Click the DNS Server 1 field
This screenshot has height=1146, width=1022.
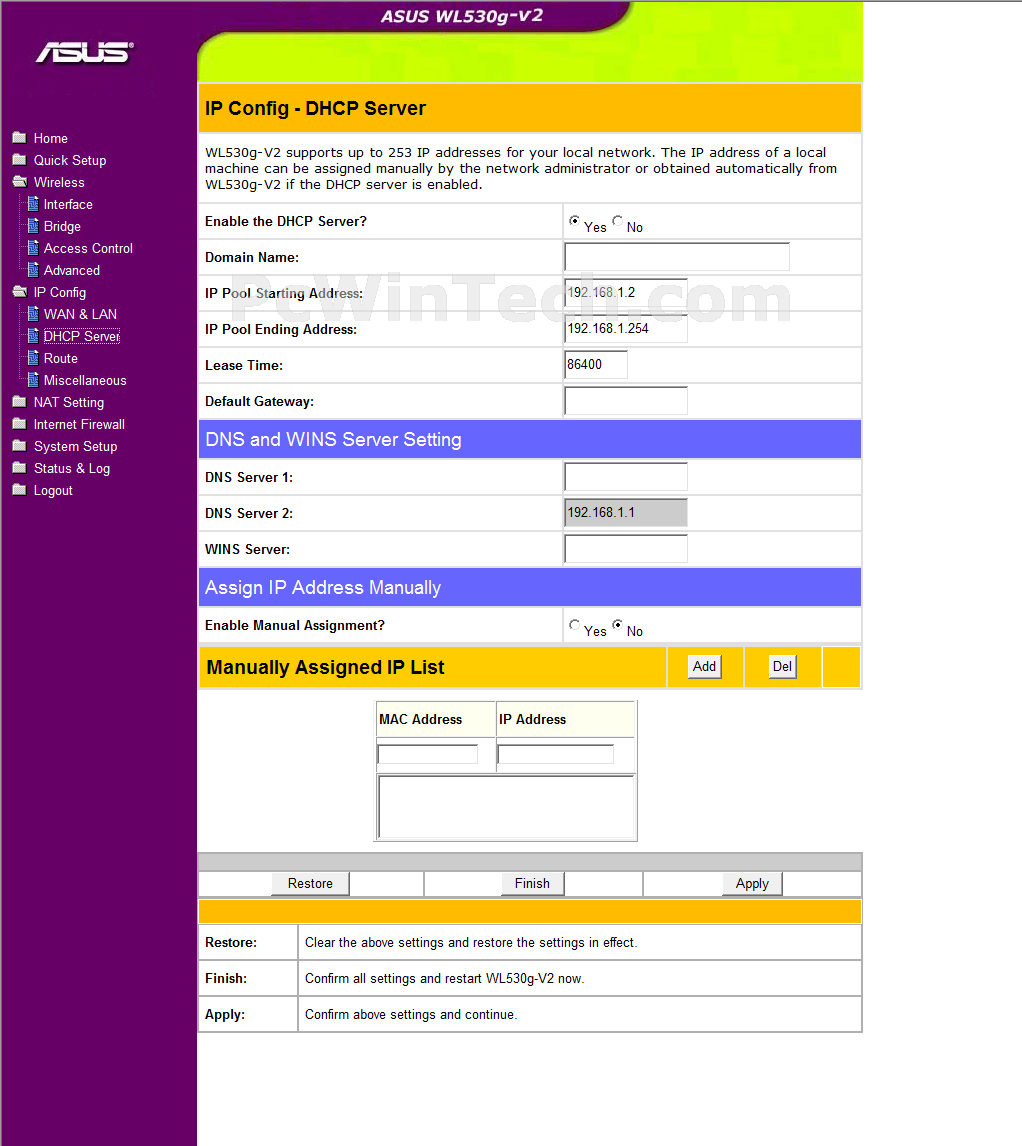tap(626, 477)
